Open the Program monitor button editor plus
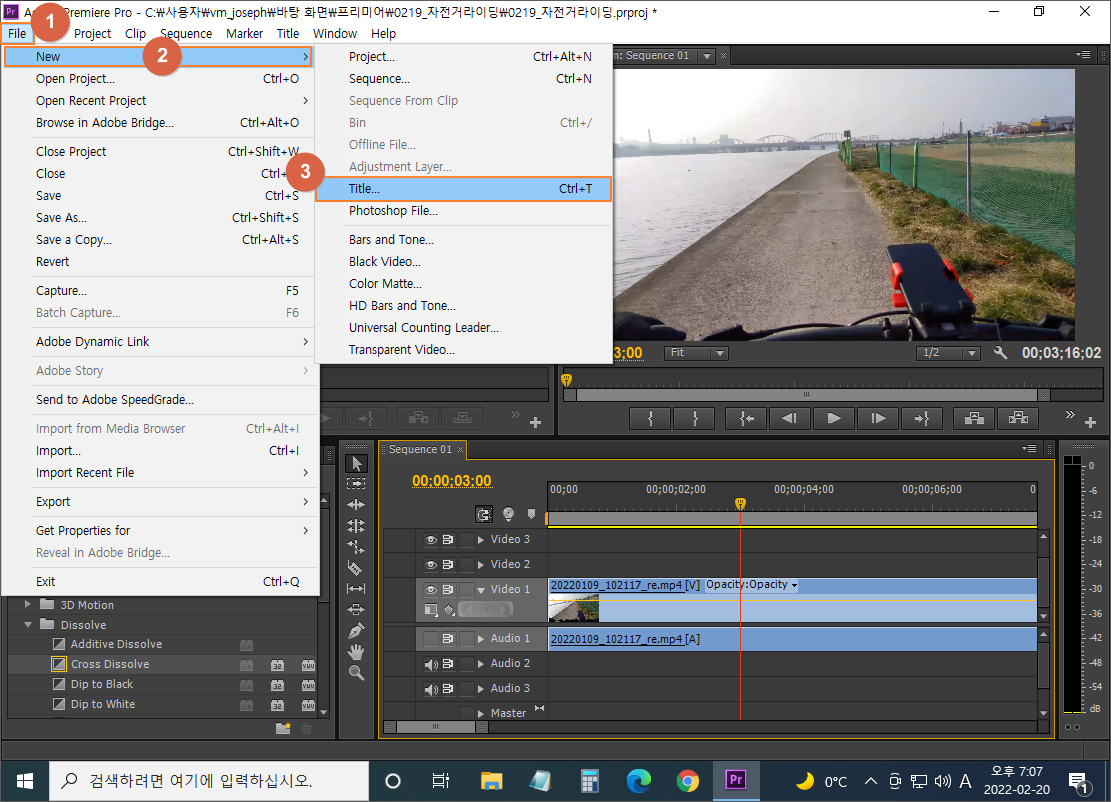1111x802 pixels. 1090,423
